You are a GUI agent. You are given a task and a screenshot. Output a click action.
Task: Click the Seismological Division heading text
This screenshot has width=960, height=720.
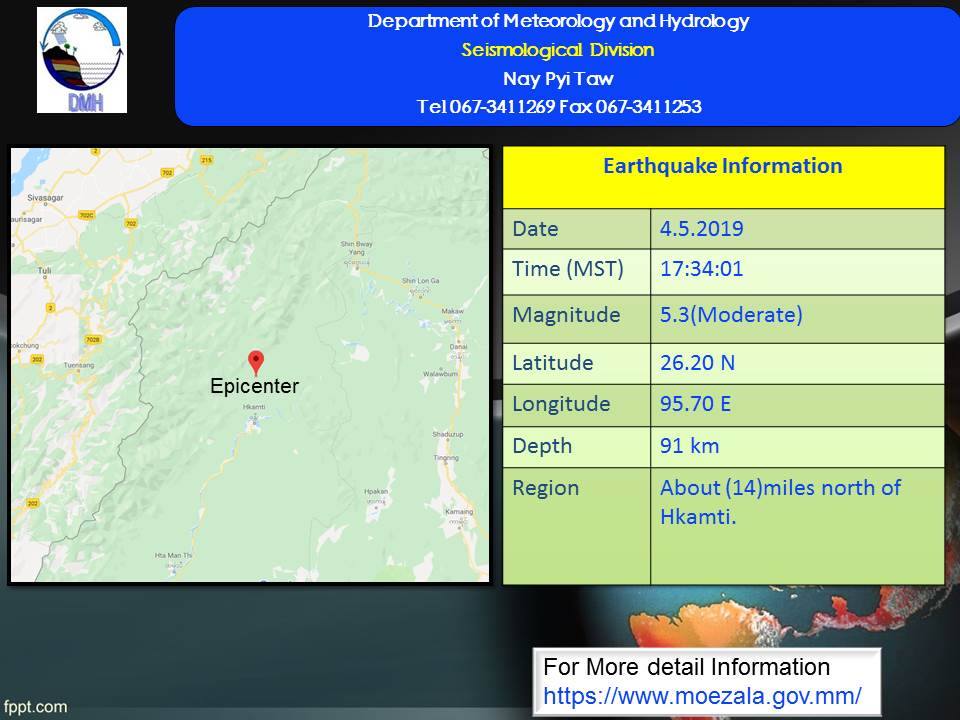[558, 50]
